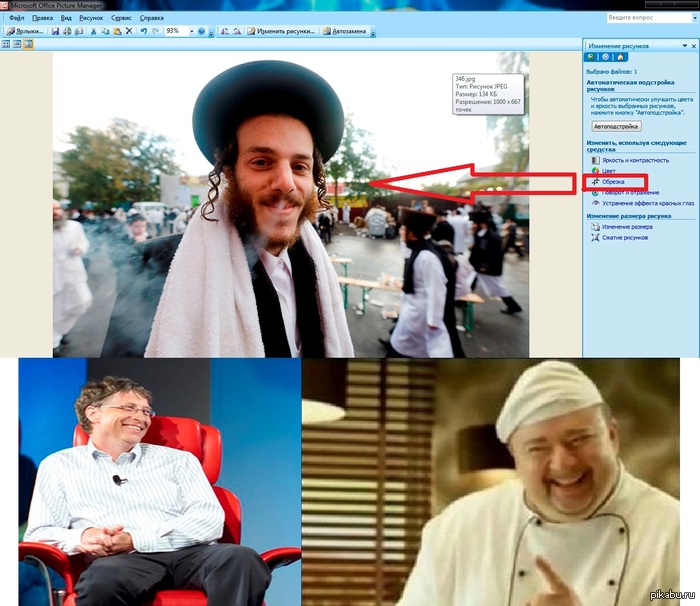This screenshot has height=606, width=700.
Task: Click the Введите вопрос help search box
Action: pos(649,17)
